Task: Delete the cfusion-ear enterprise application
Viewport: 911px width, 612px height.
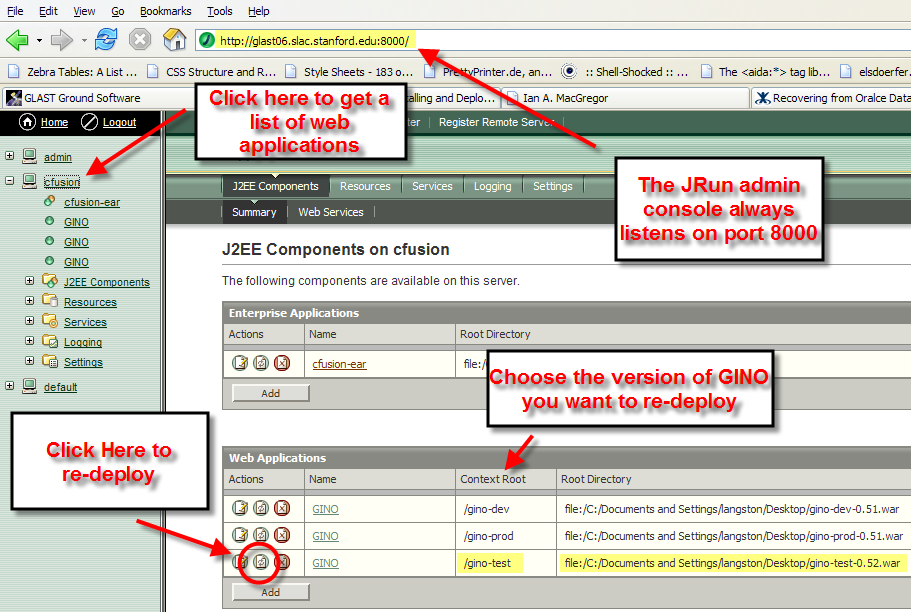Action: [x=282, y=363]
